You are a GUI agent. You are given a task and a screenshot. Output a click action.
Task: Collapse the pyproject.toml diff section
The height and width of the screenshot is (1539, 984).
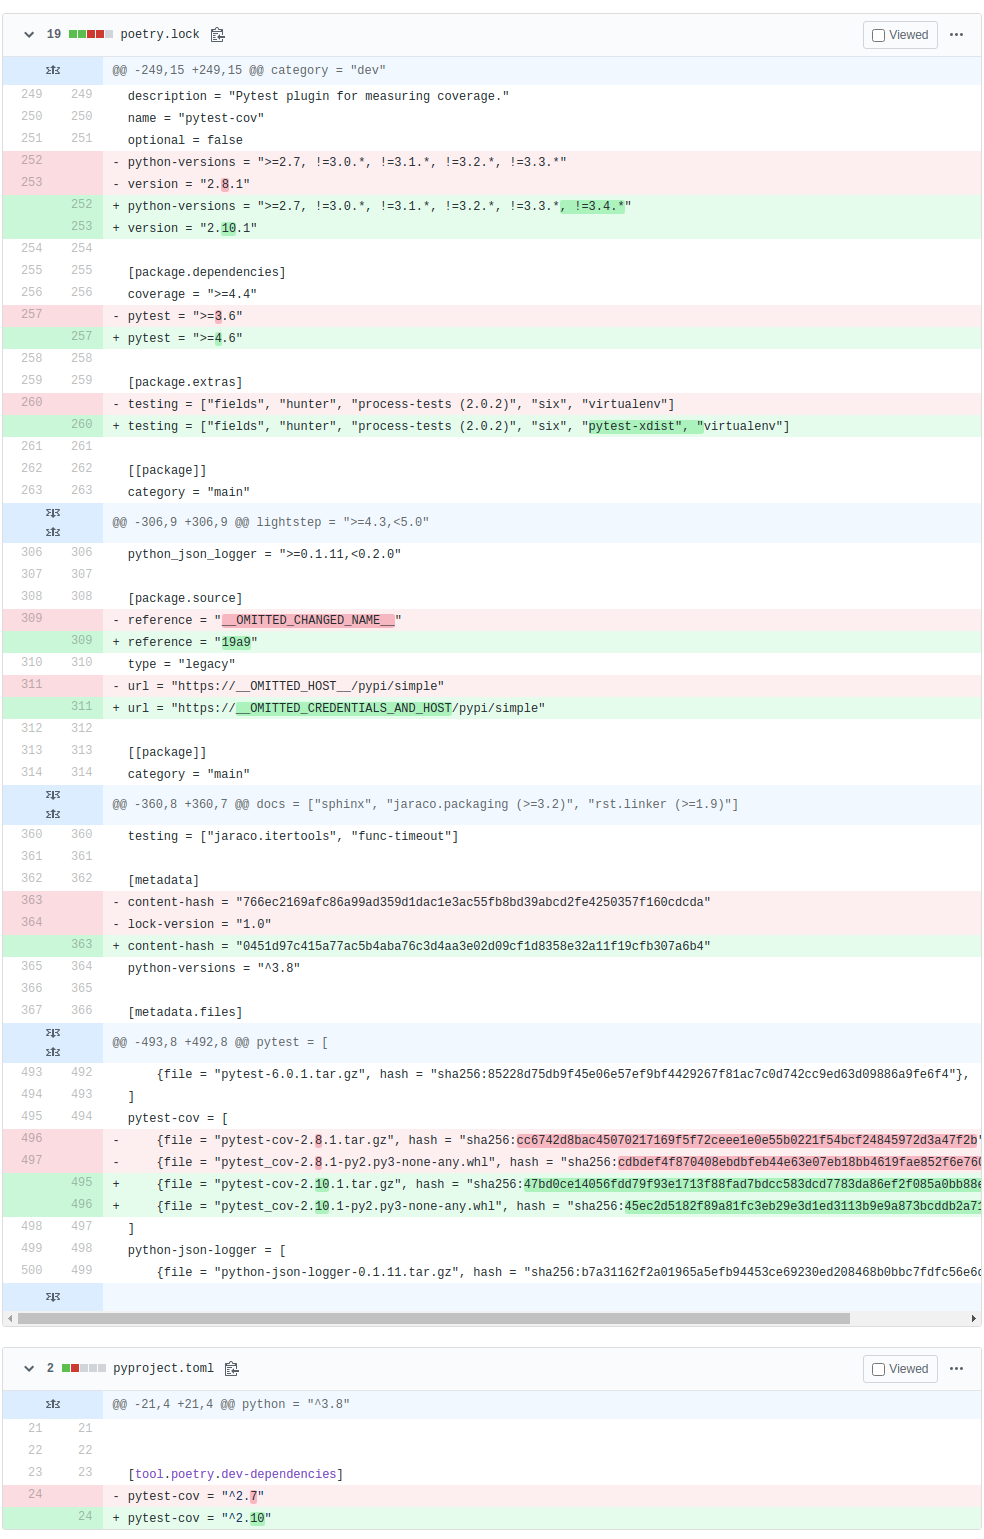(x=29, y=1368)
